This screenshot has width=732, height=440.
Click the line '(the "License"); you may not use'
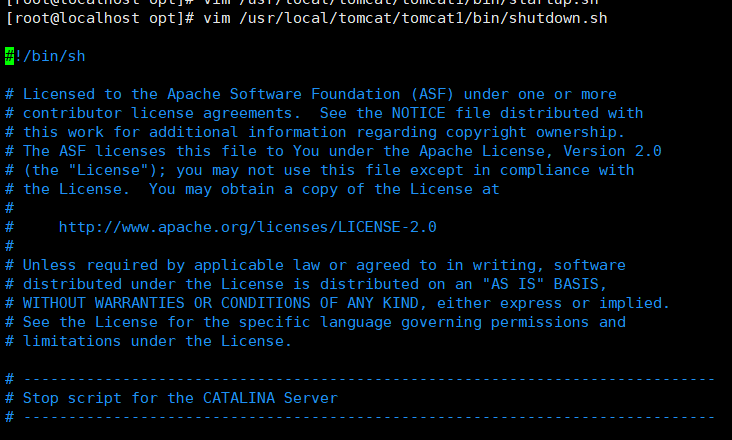(x=320, y=170)
